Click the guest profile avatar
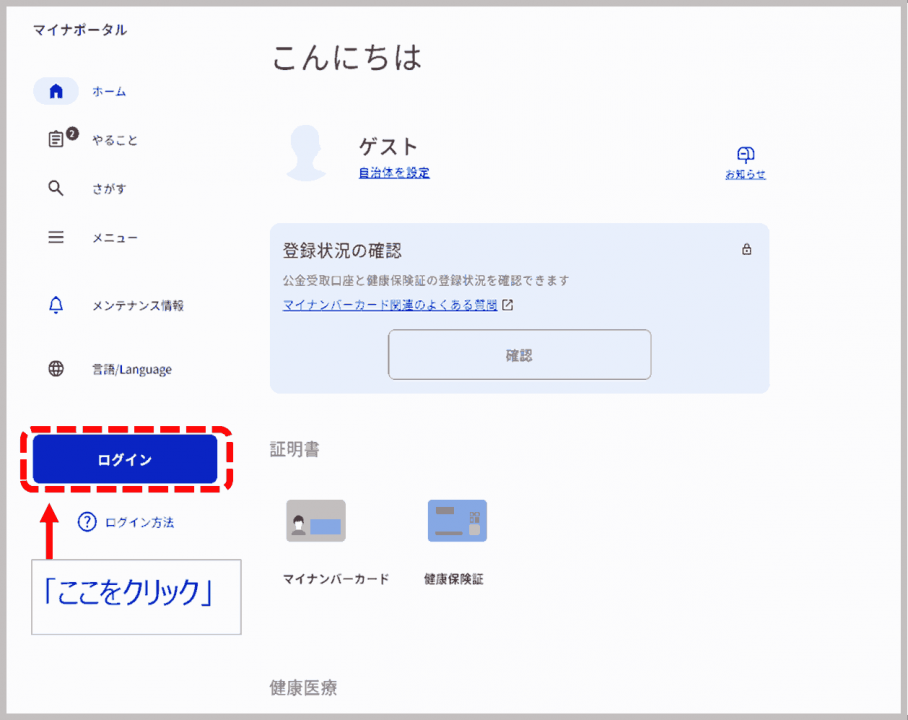Image resolution: width=908 pixels, height=720 pixels. coord(304,154)
